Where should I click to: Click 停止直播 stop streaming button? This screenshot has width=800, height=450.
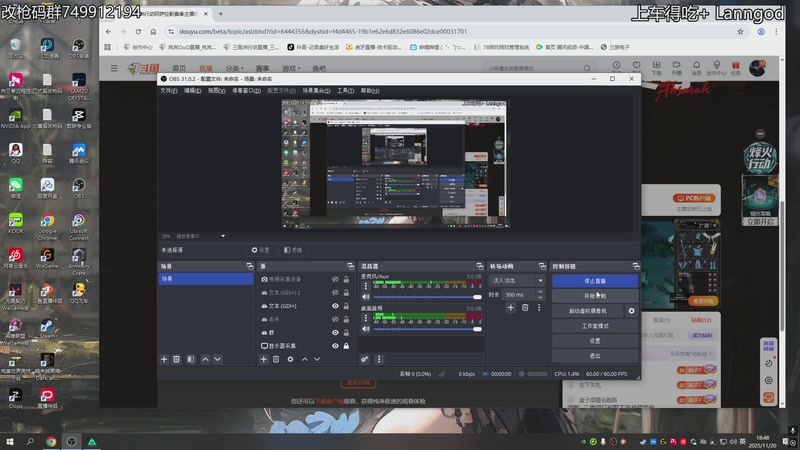[x=595, y=281]
